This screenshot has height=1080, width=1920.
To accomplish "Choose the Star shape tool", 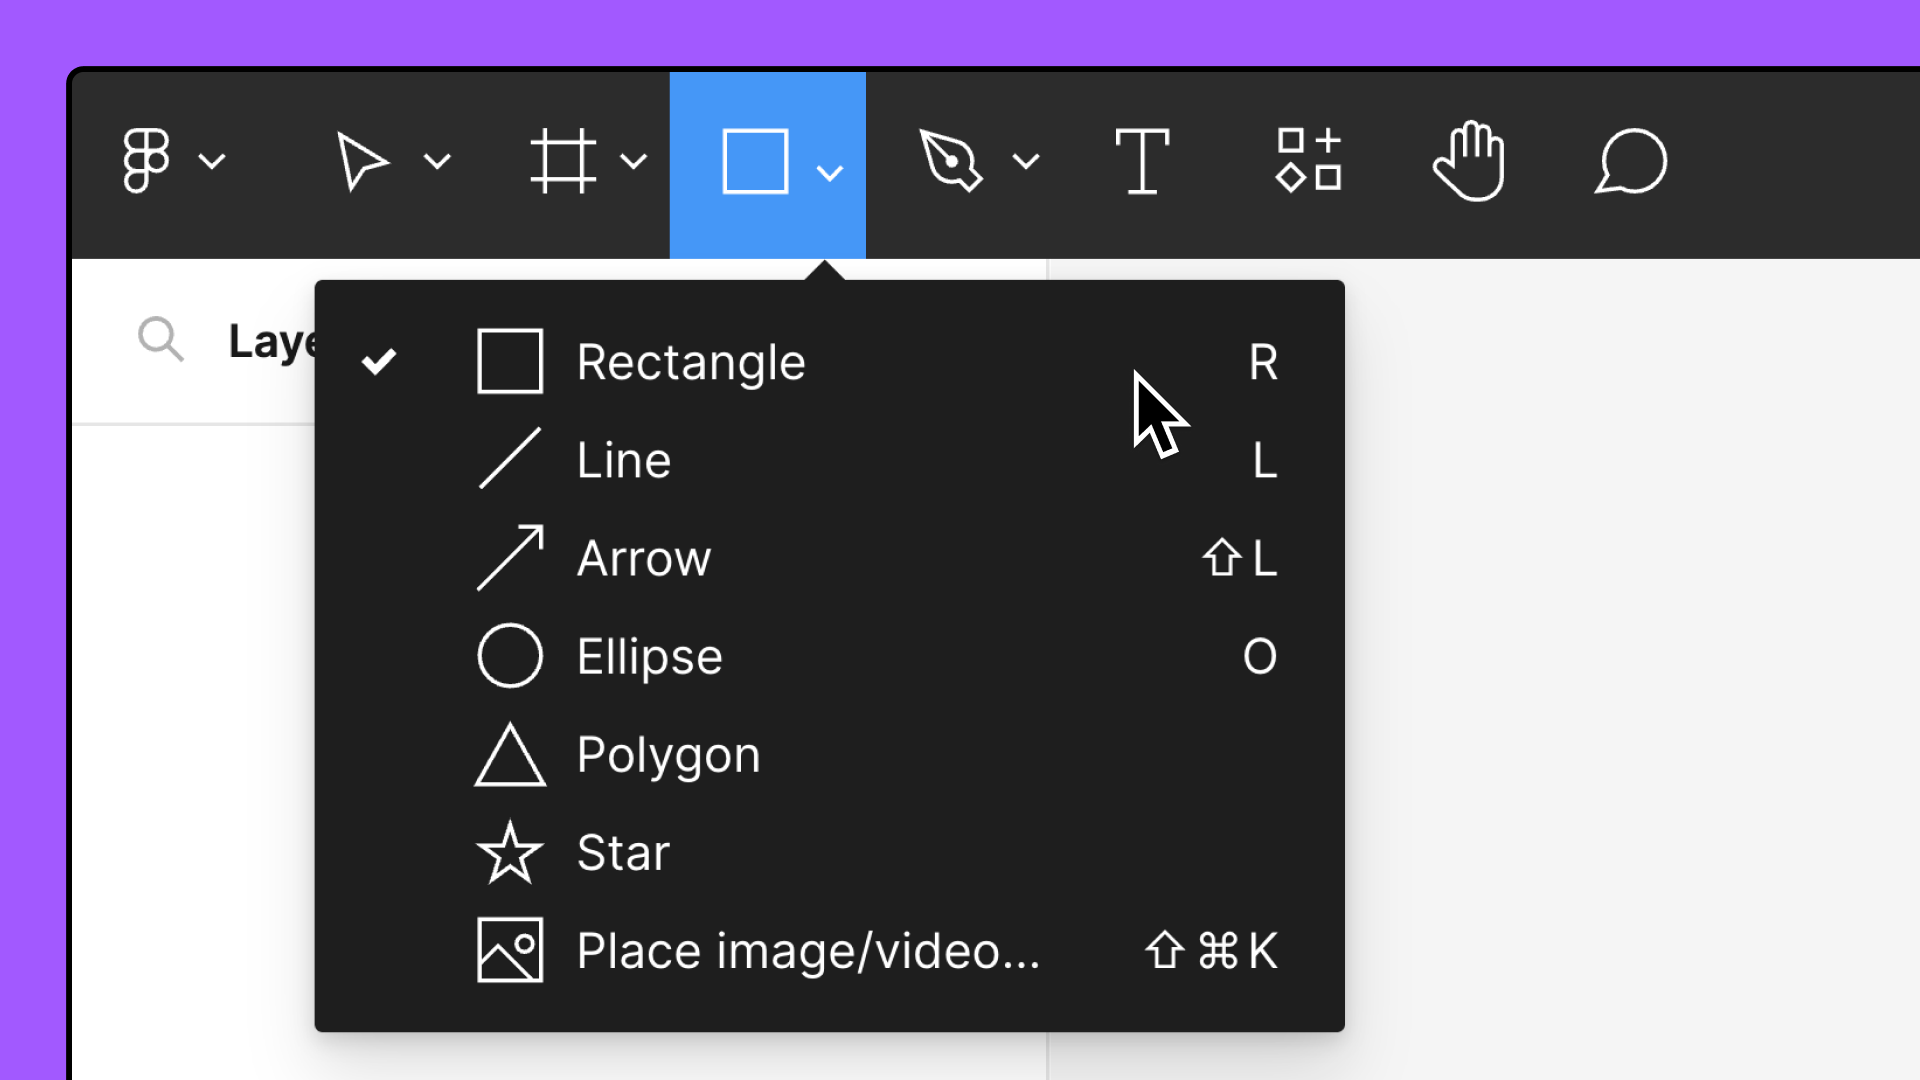I will point(621,852).
